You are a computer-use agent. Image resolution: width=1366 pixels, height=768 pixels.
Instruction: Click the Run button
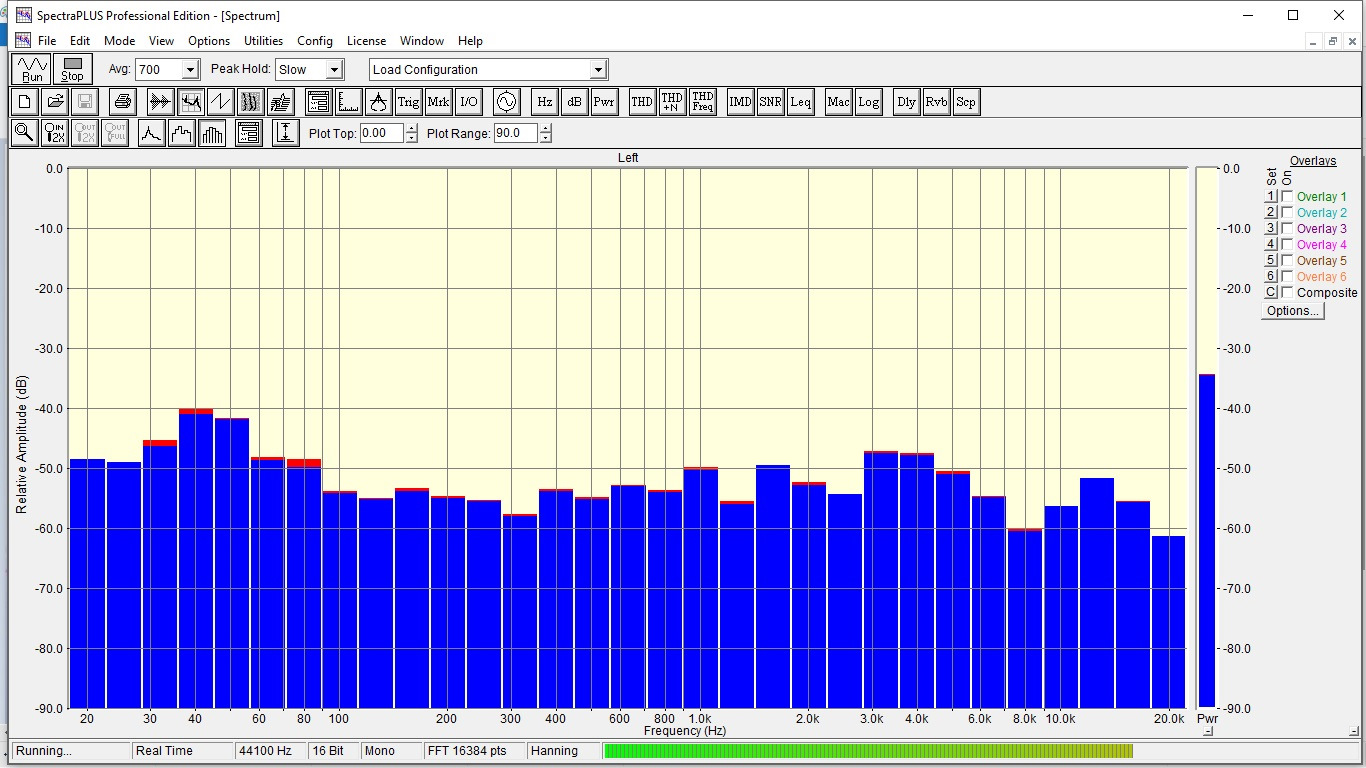tap(32, 69)
